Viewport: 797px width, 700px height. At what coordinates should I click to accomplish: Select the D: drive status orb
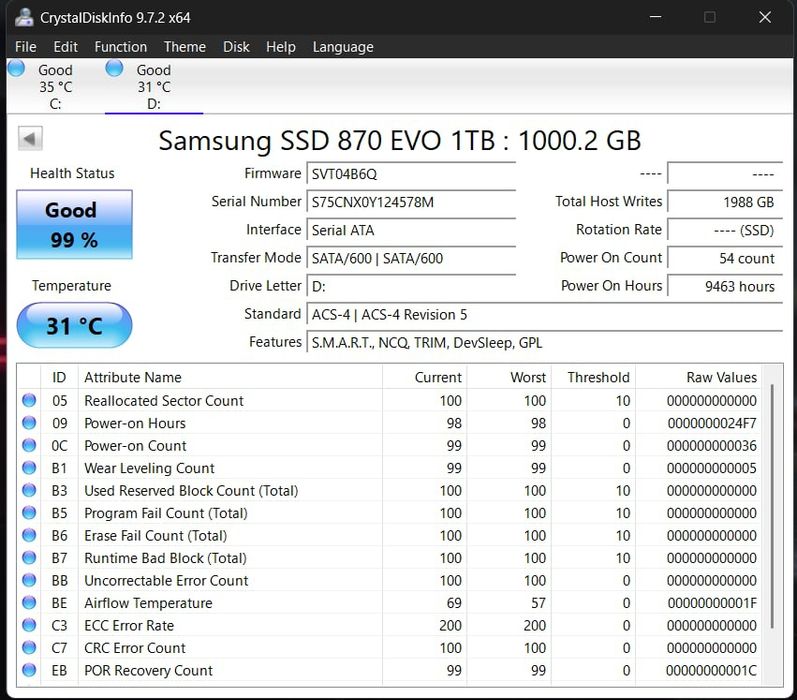coord(114,68)
